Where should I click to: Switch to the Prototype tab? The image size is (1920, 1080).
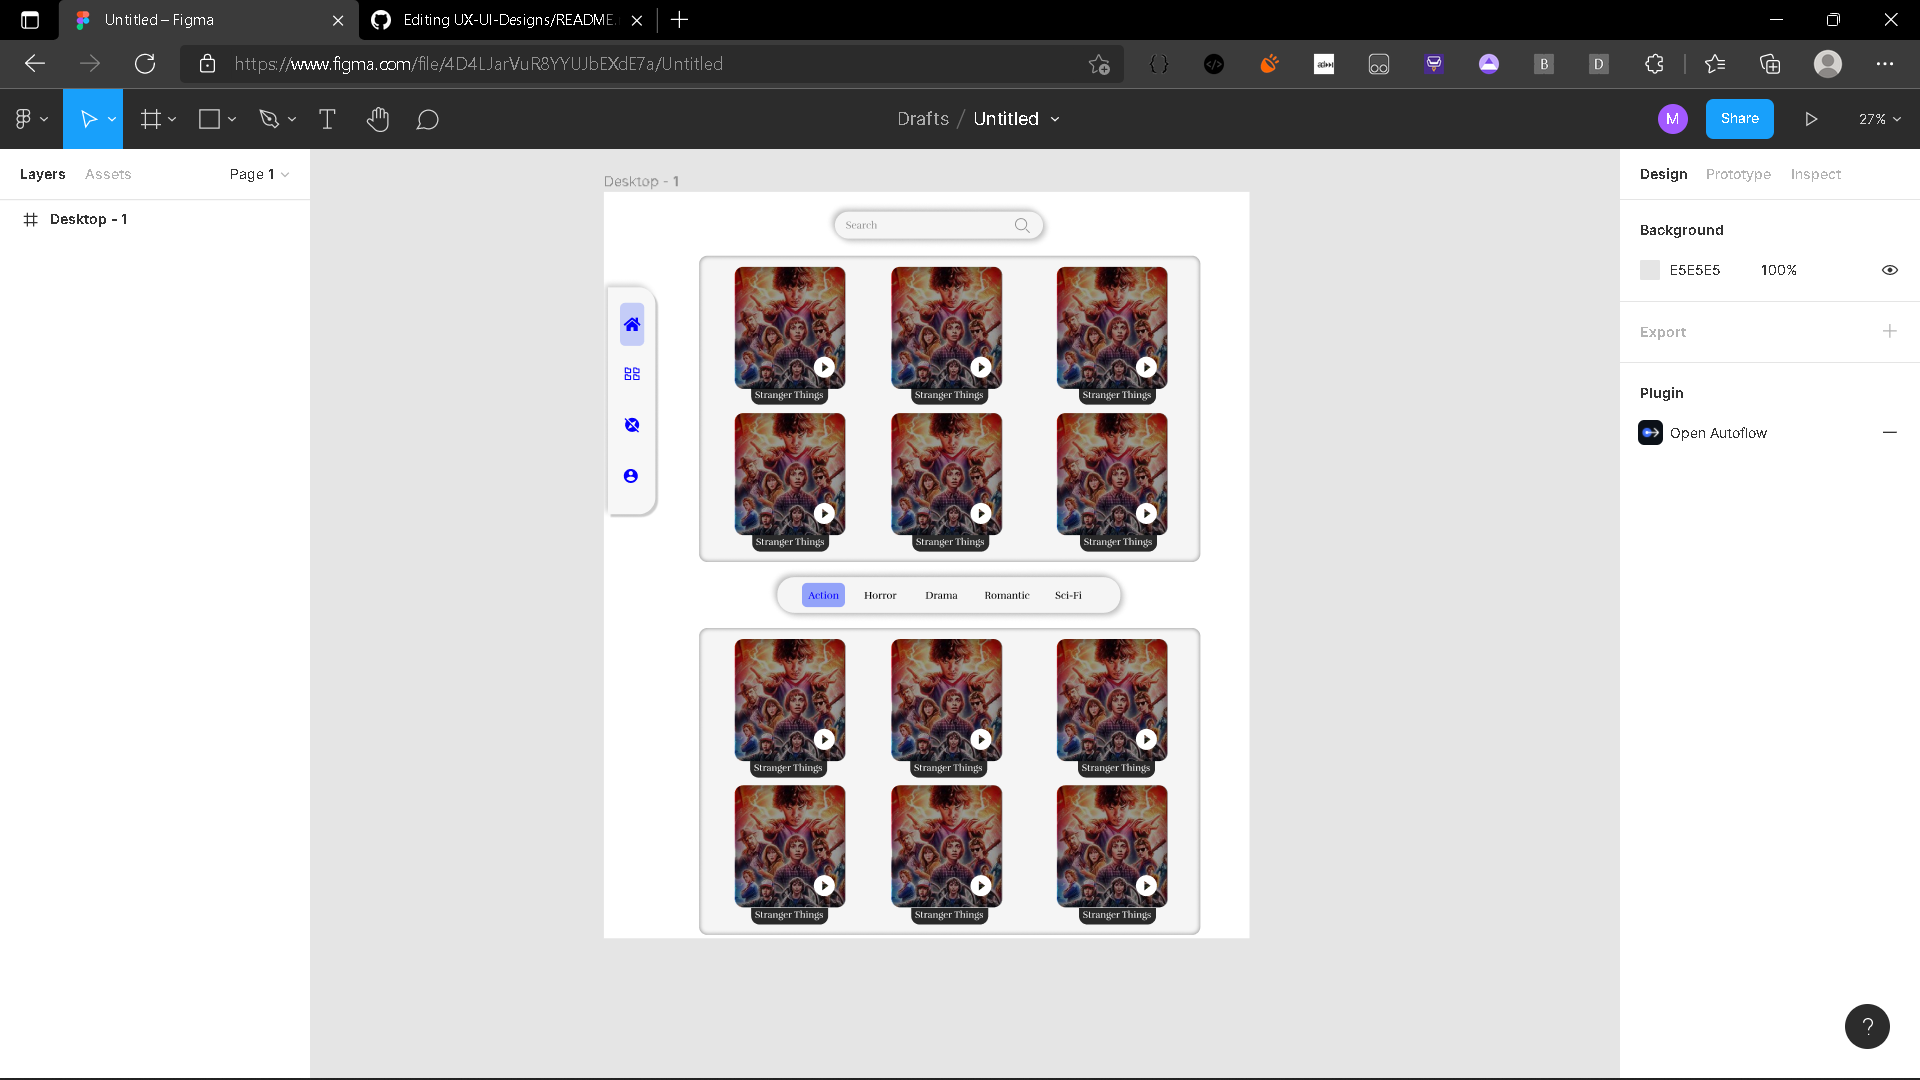coord(1738,174)
